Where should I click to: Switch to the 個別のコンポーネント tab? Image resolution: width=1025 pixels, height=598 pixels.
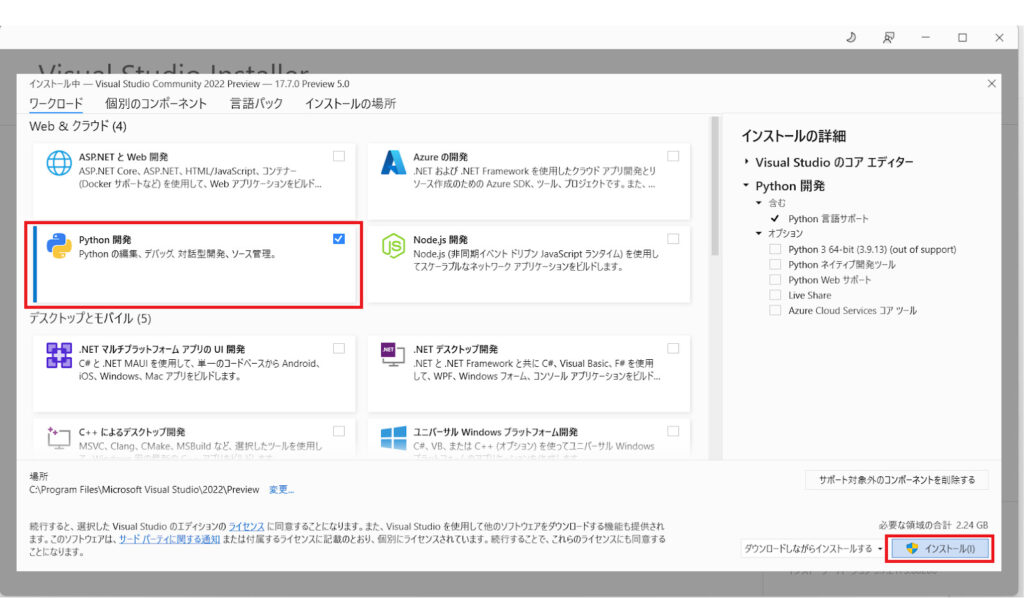click(156, 103)
